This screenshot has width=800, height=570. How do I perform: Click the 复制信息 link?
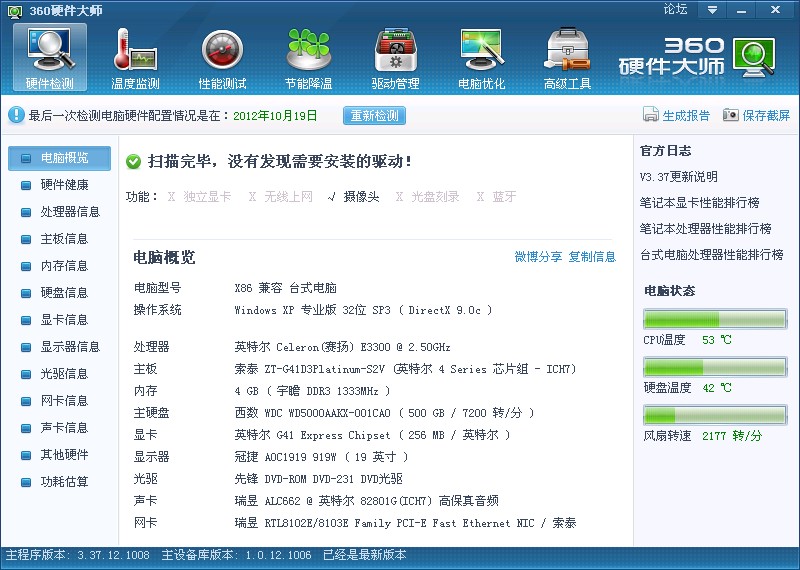tap(592, 257)
